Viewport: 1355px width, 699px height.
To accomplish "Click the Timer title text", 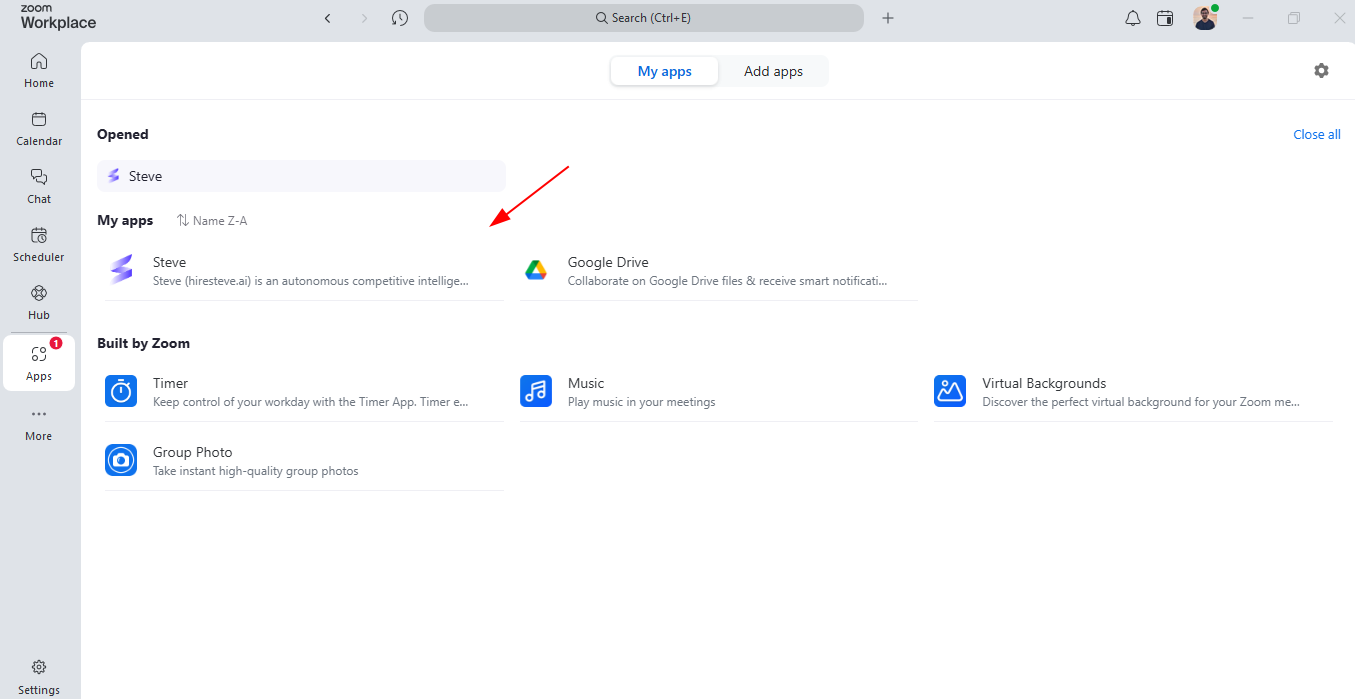I will (171, 384).
